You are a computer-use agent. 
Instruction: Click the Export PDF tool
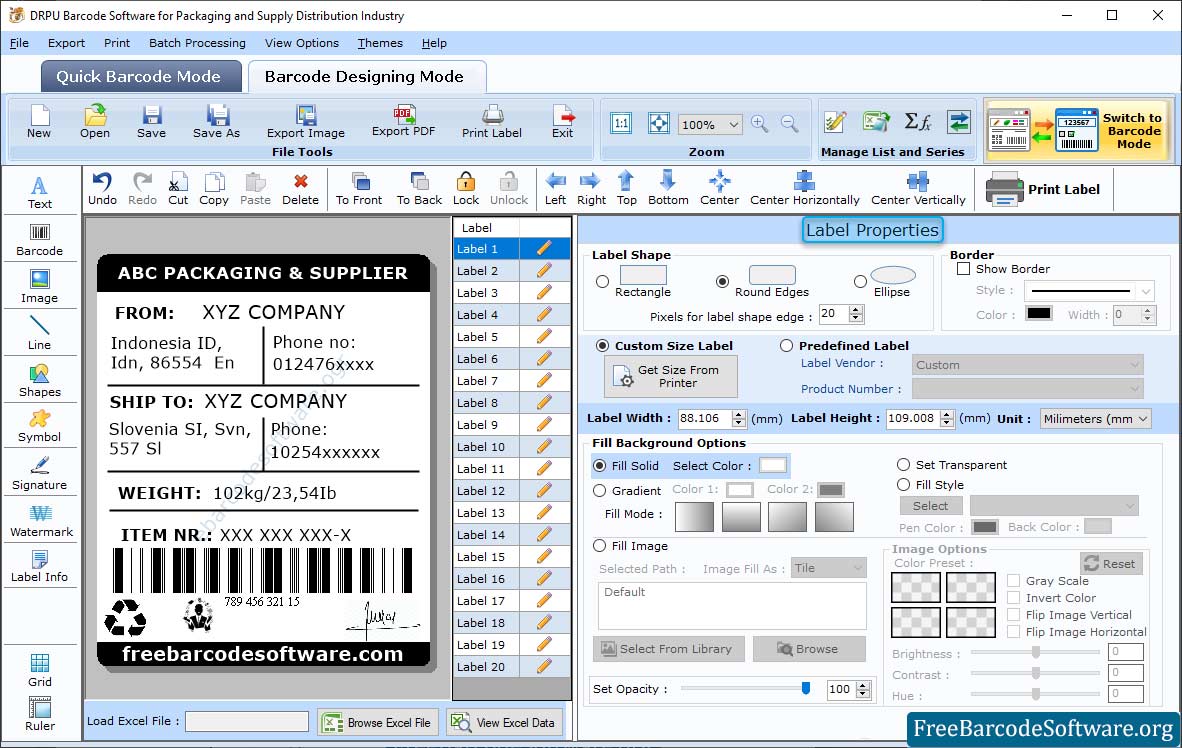[x=403, y=121]
